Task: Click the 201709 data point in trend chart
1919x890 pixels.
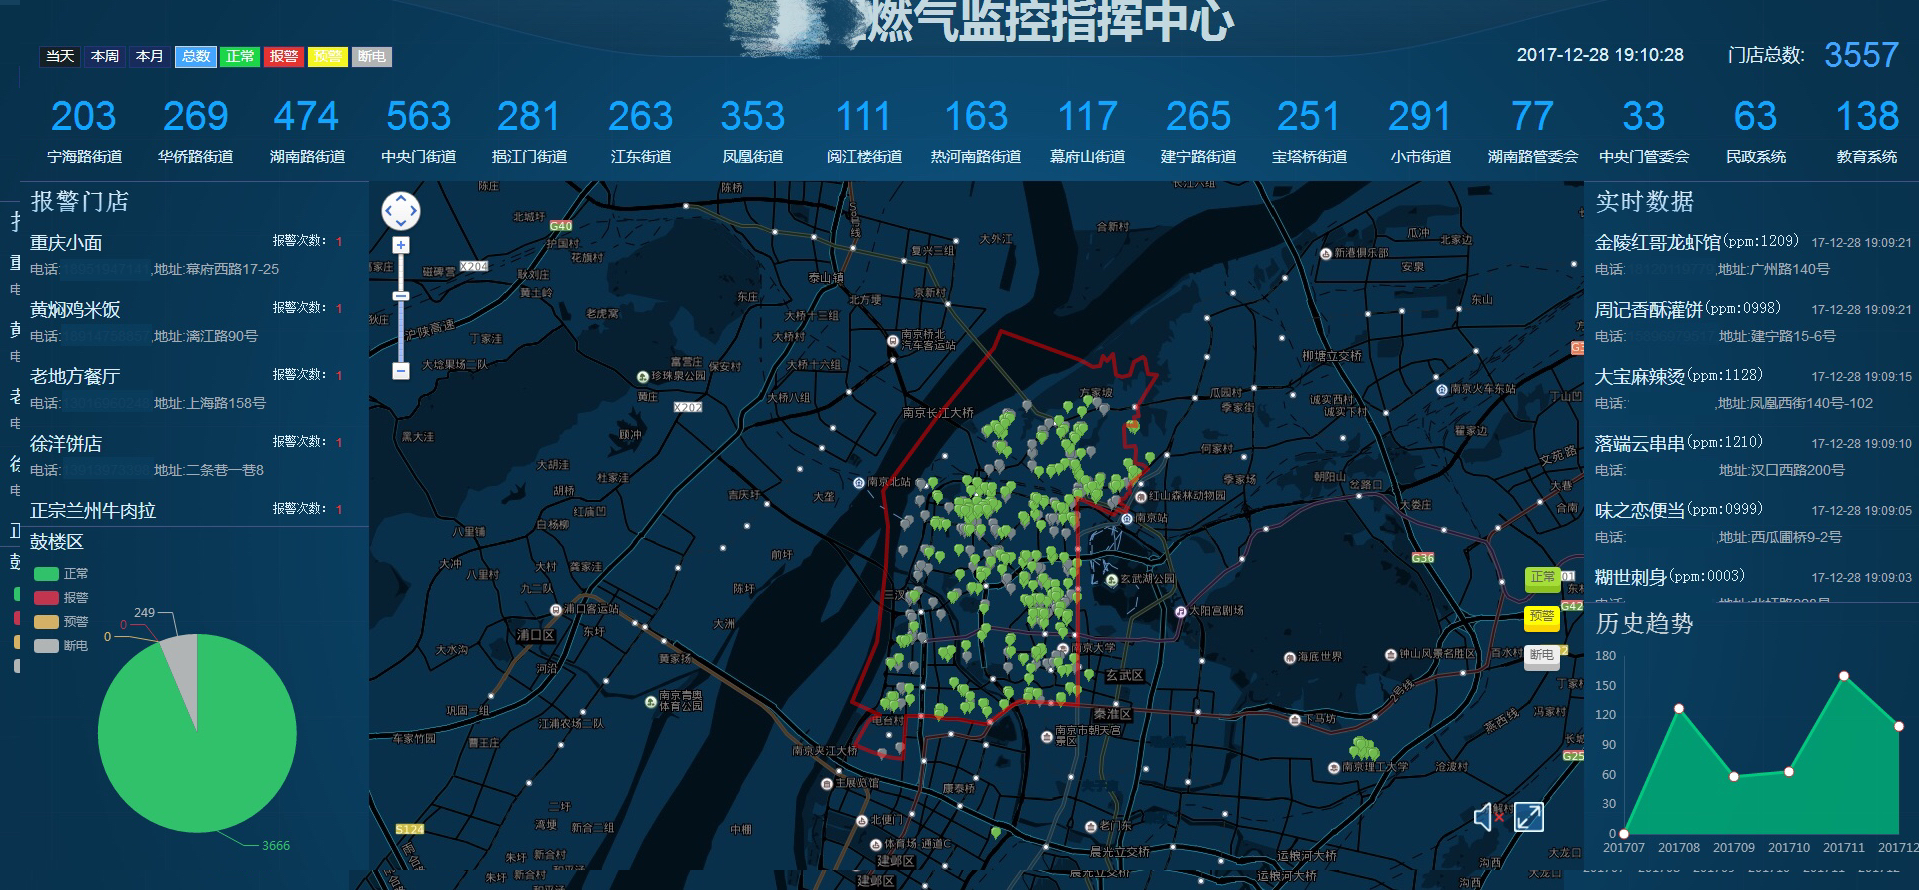Action: point(1734,776)
